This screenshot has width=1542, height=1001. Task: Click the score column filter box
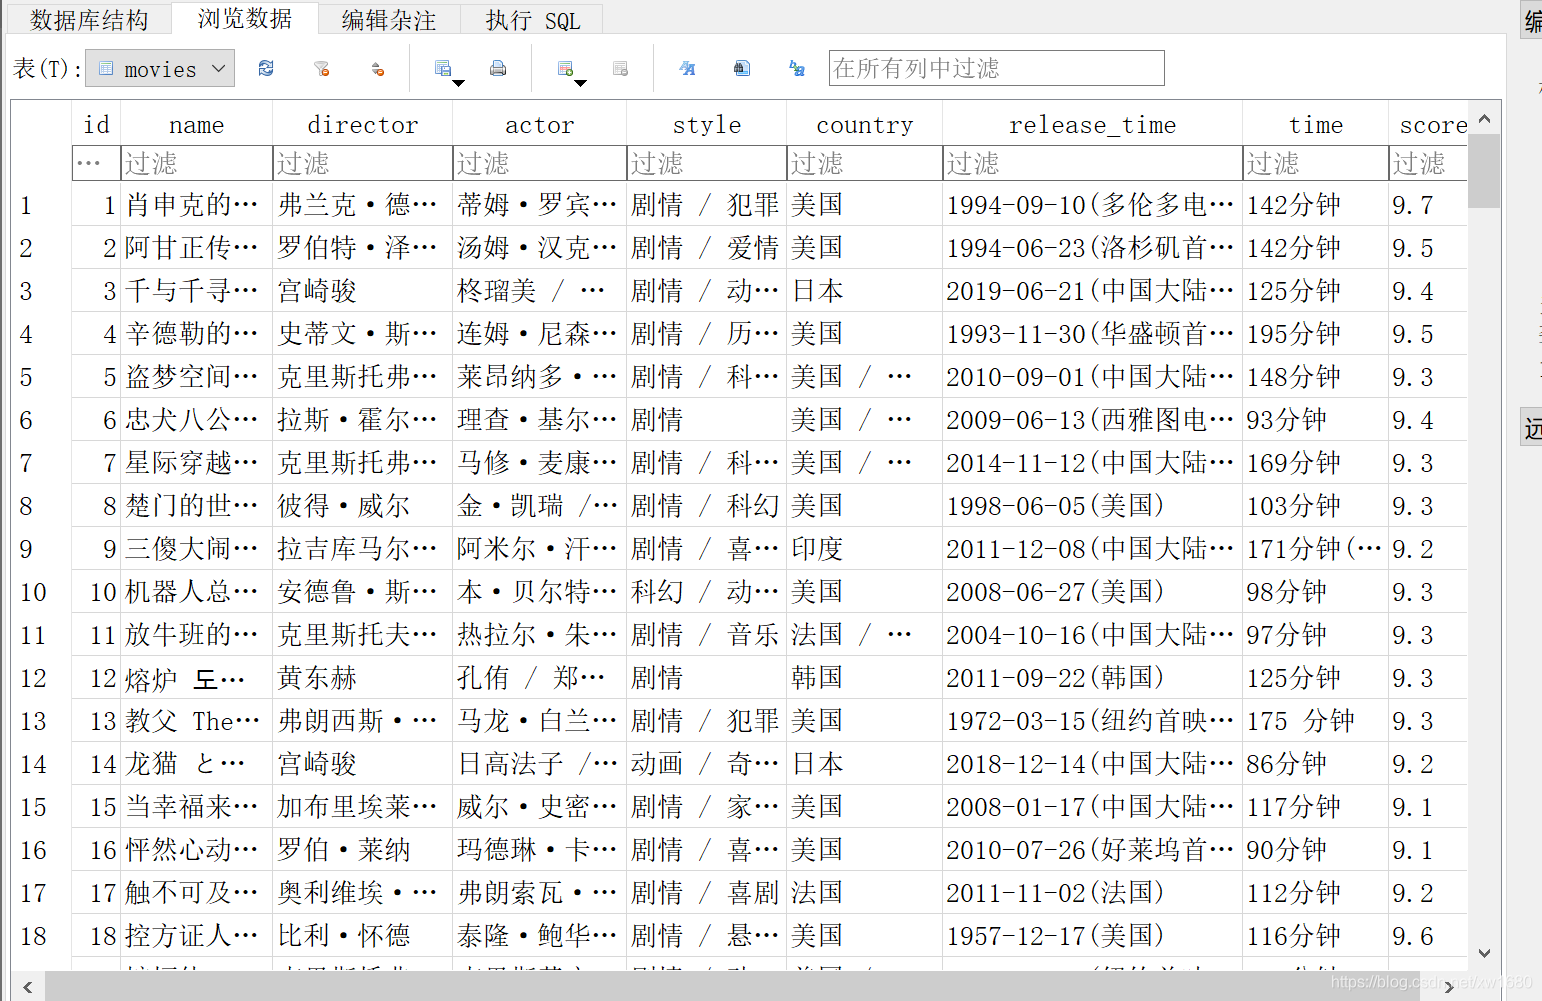1428,163
